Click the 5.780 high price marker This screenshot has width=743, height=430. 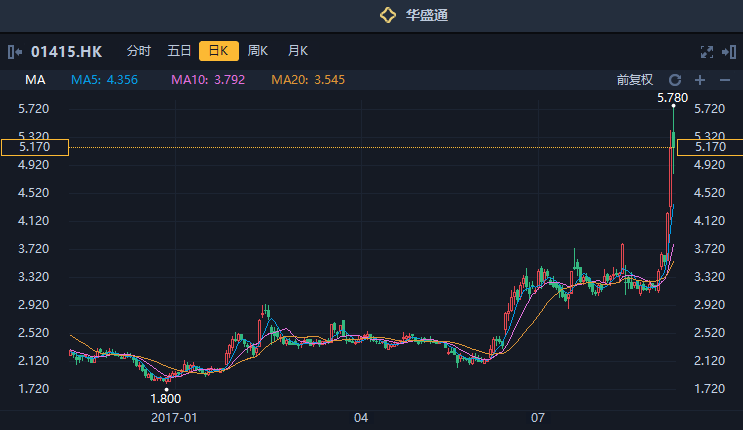[672, 98]
